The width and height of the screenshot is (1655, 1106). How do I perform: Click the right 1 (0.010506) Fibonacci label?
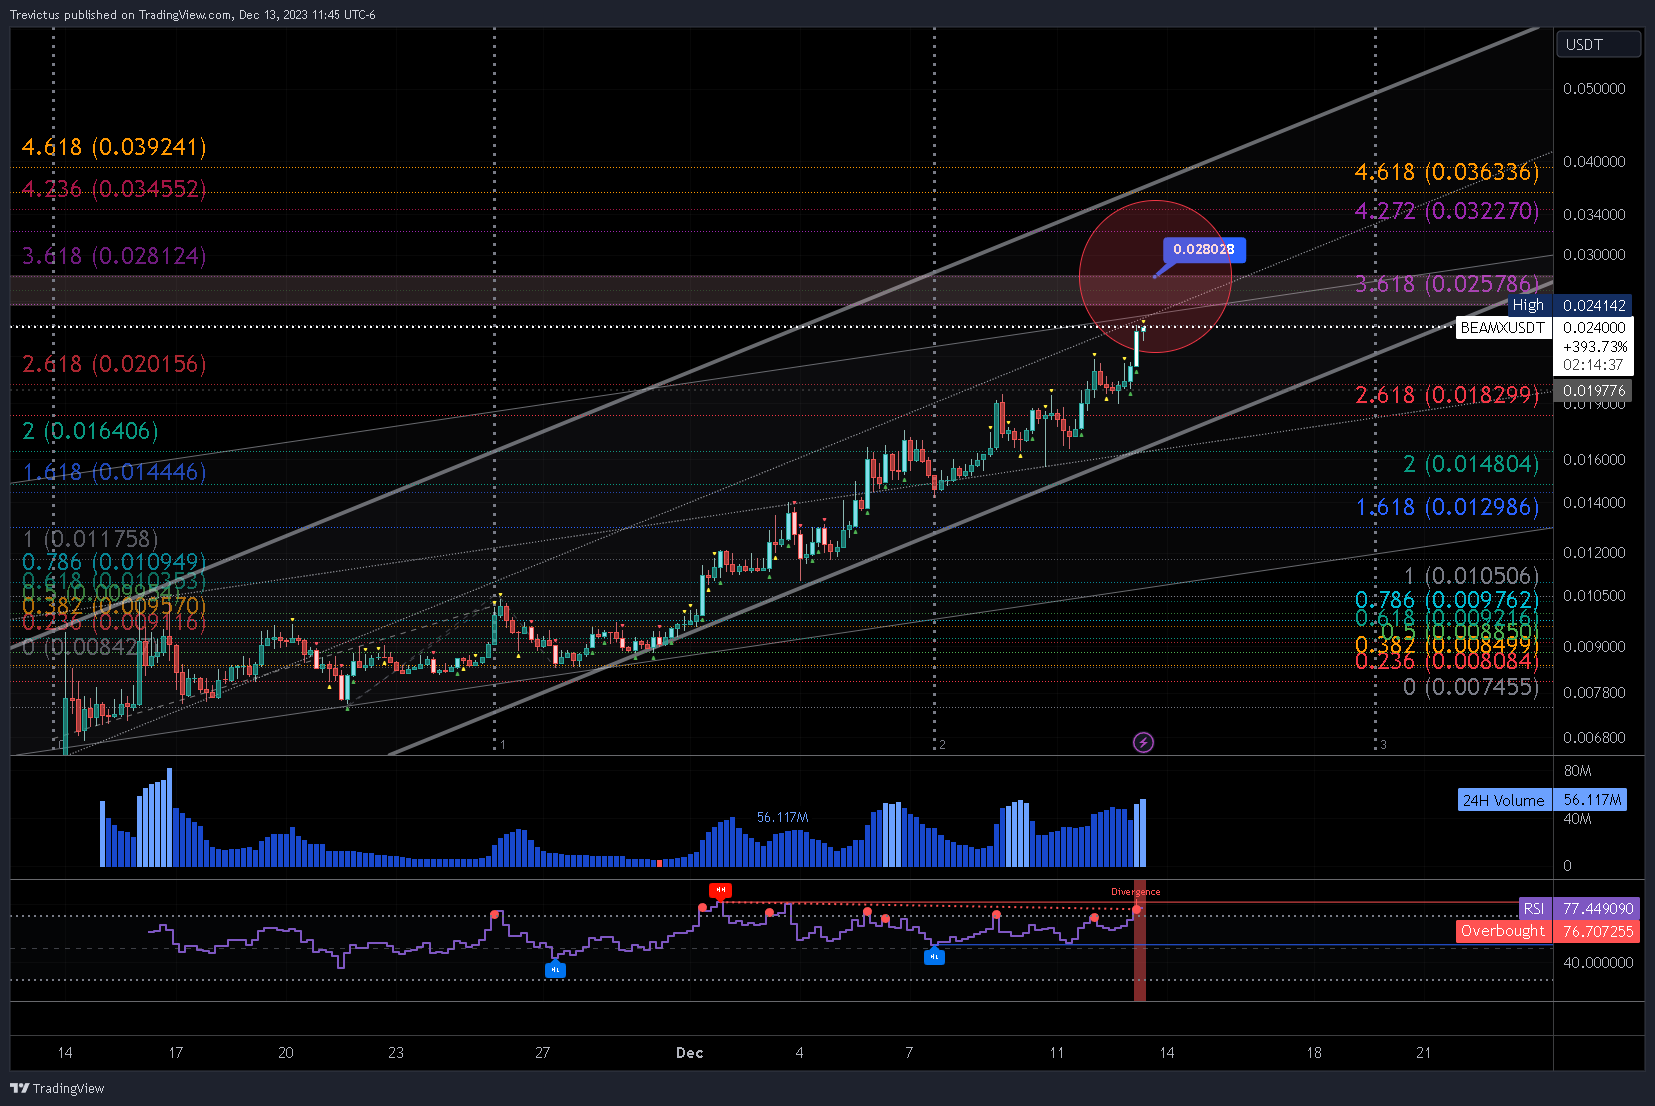(1471, 576)
